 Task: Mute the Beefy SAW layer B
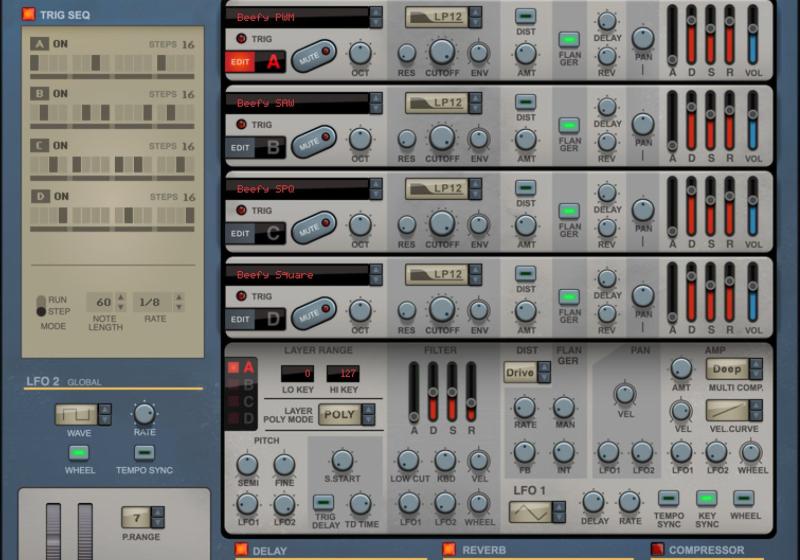coord(313,141)
